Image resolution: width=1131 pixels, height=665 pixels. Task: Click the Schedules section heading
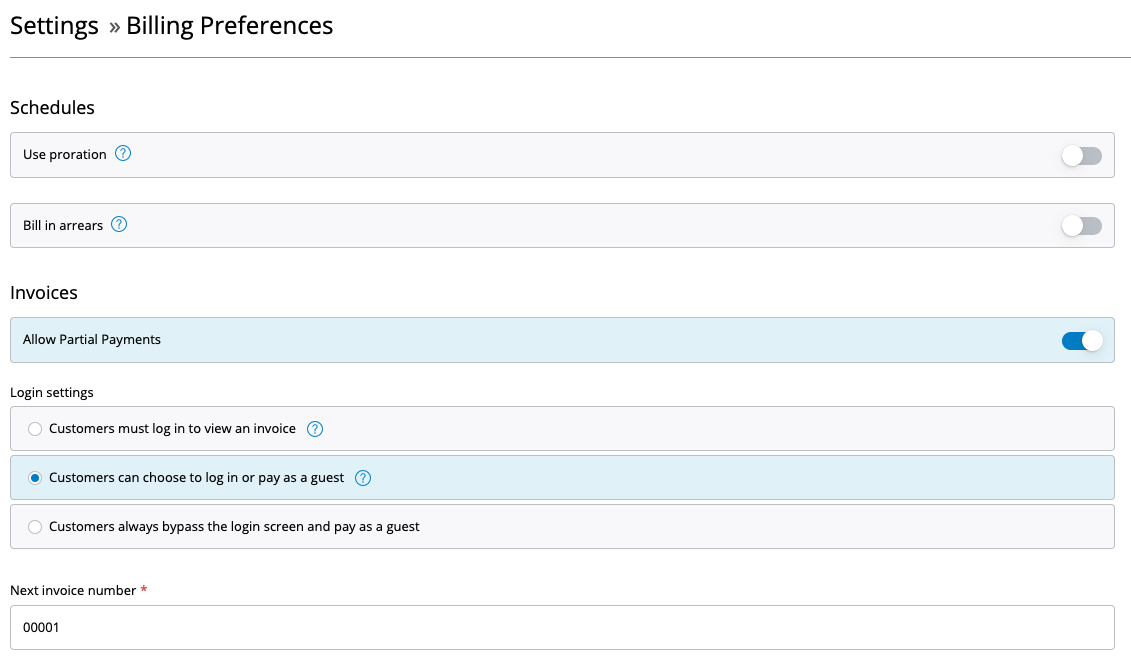point(52,108)
